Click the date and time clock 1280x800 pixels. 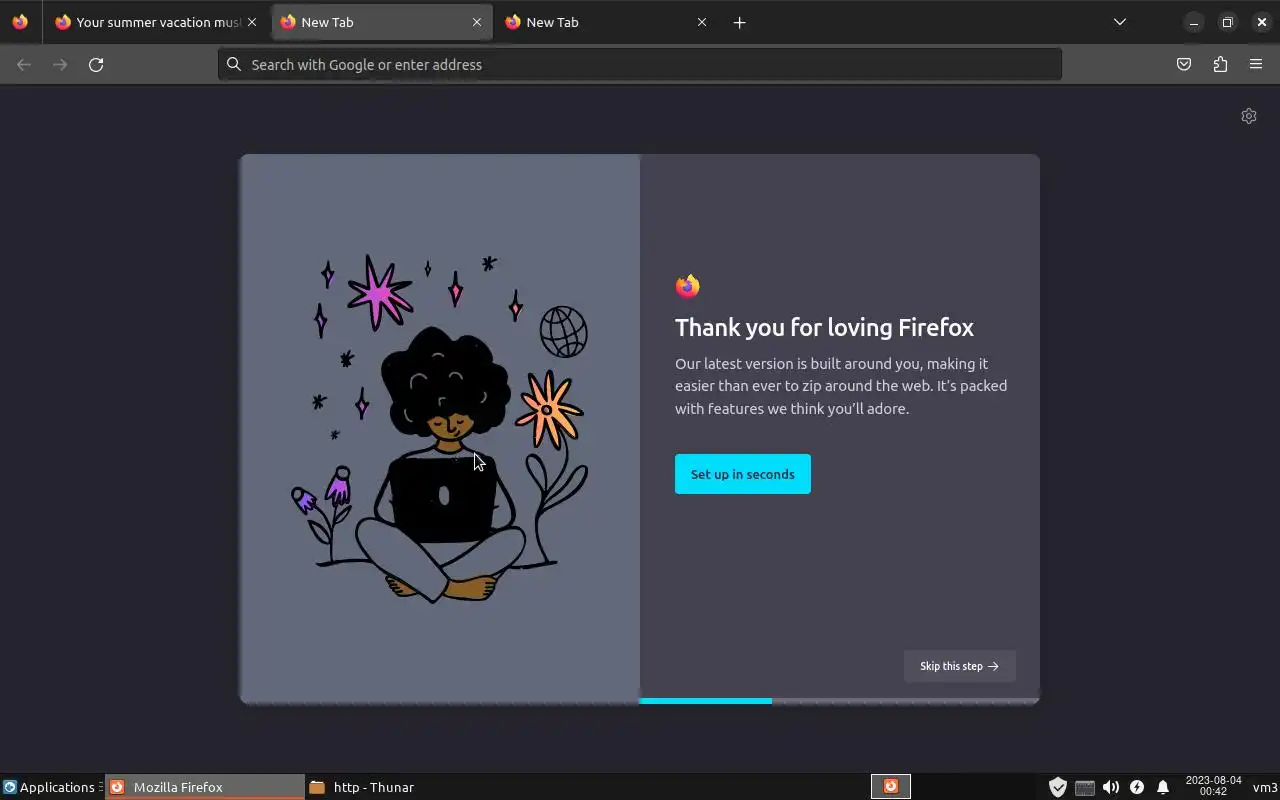click(1213, 786)
